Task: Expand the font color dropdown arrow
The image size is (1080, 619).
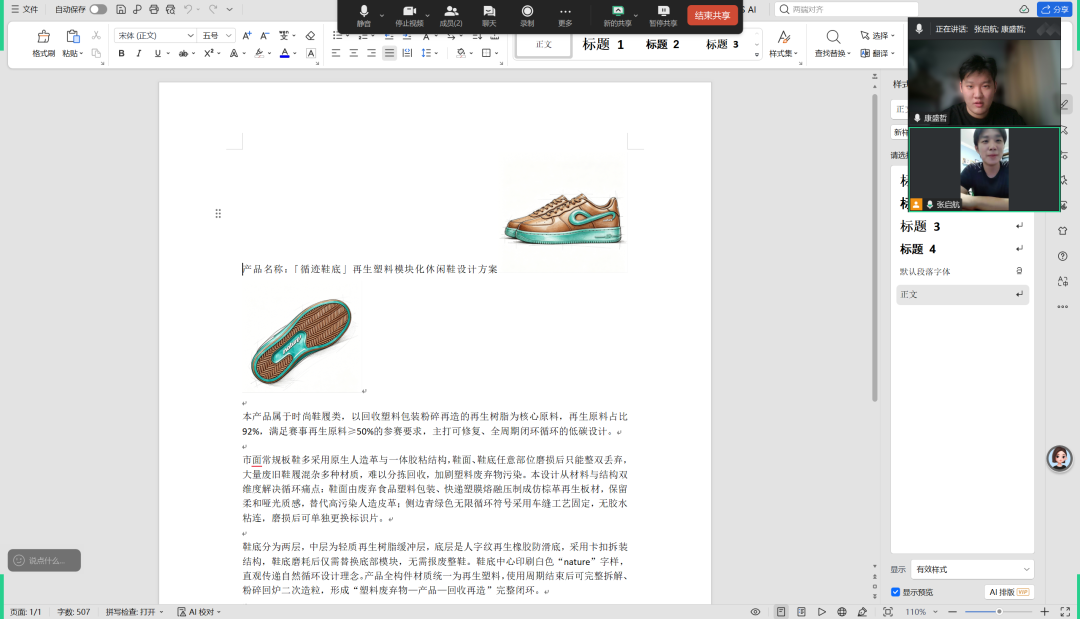Action: [295, 54]
